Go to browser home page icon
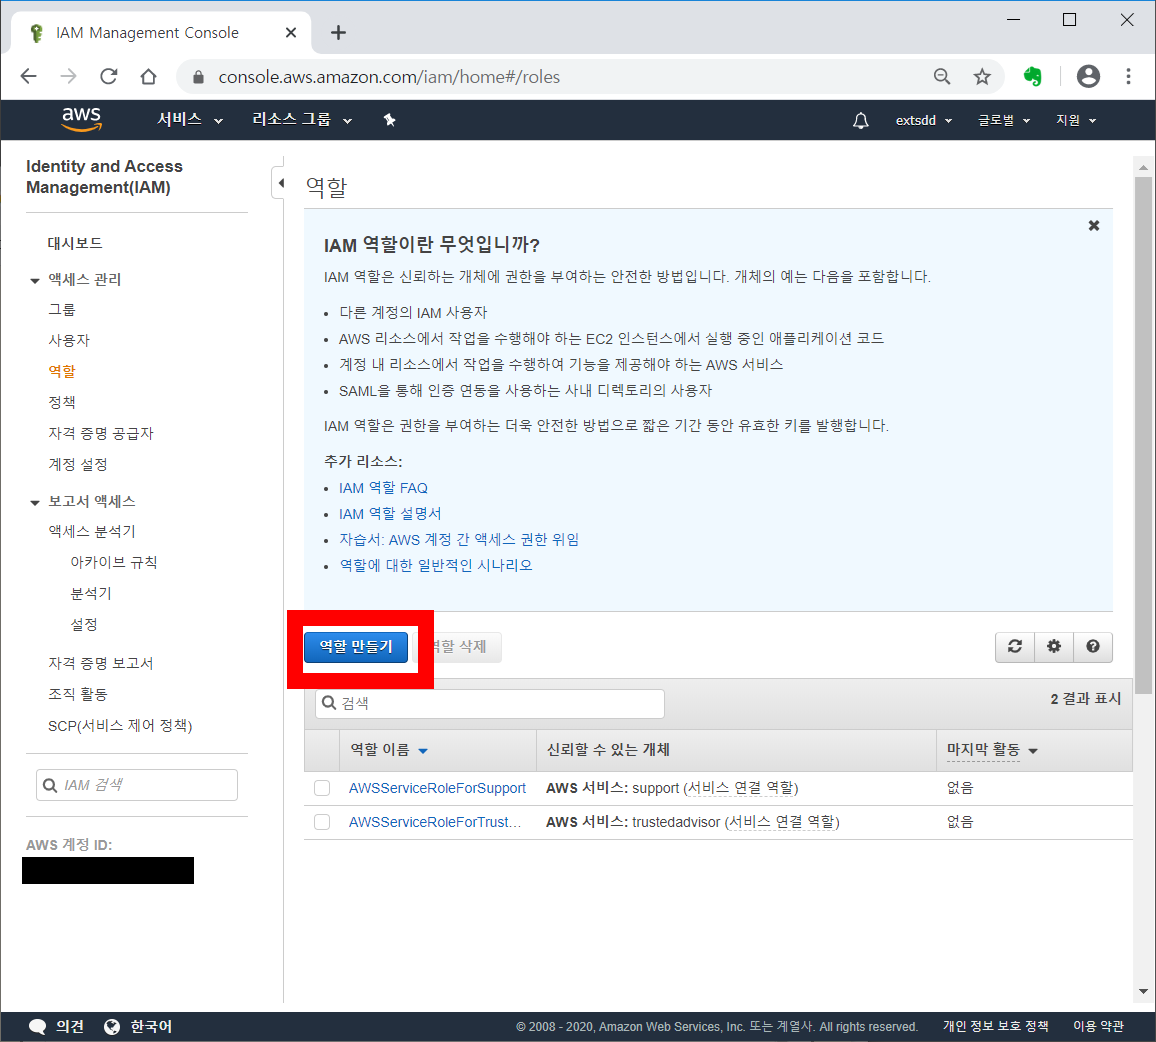This screenshot has width=1156, height=1042. (x=149, y=77)
